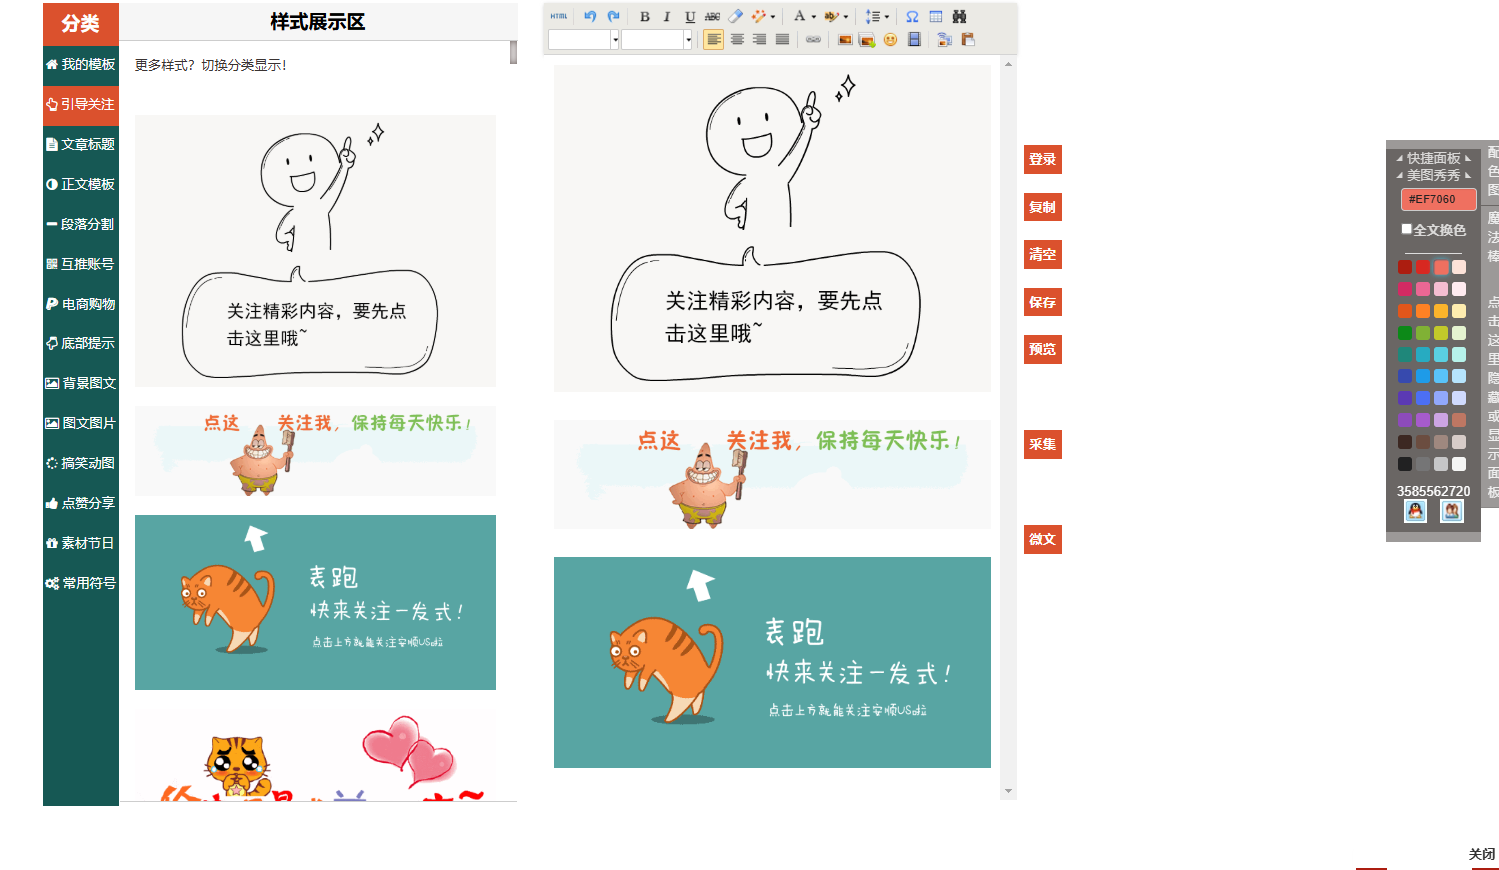
Task: Center-align the text
Action: pyautogui.click(x=737, y=39)
